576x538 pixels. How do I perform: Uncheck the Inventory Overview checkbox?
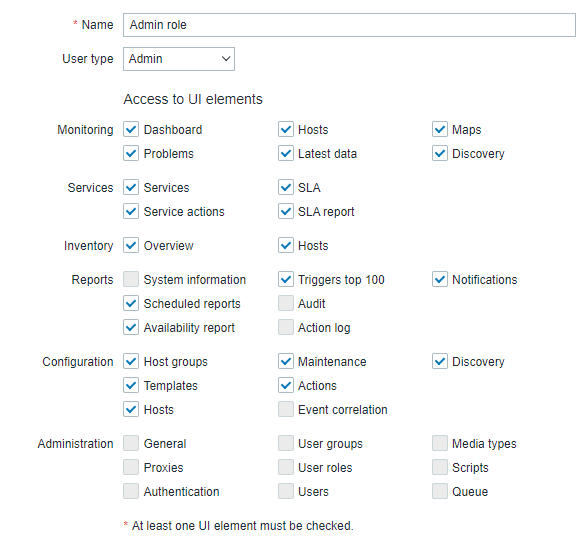click(131, 245)
